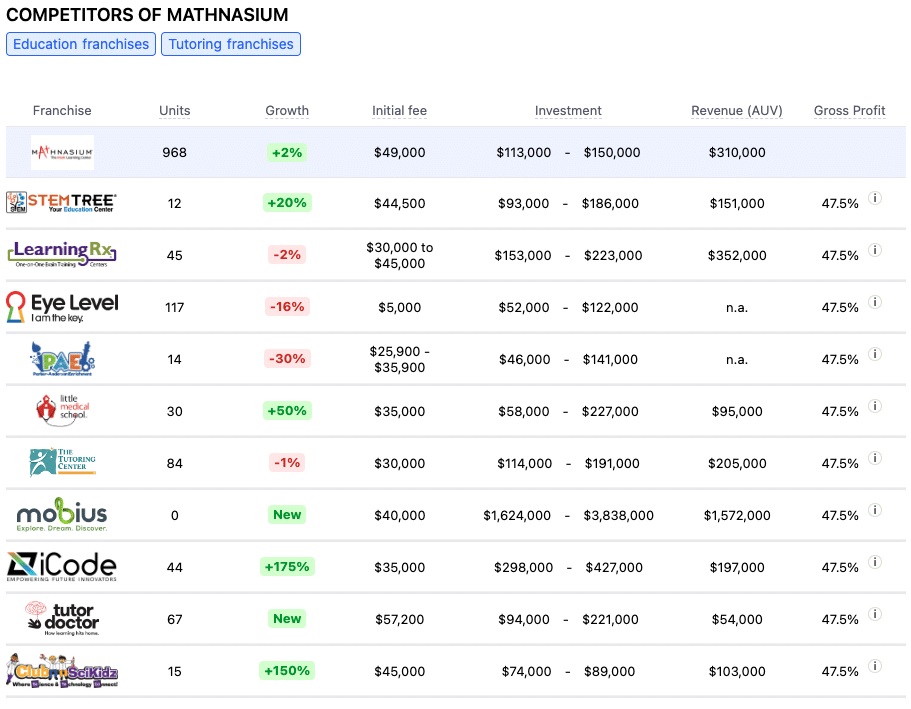Screen dimensions: 911x709
Task: Click the $44,500 initial fee
Action: click(400, 203)
